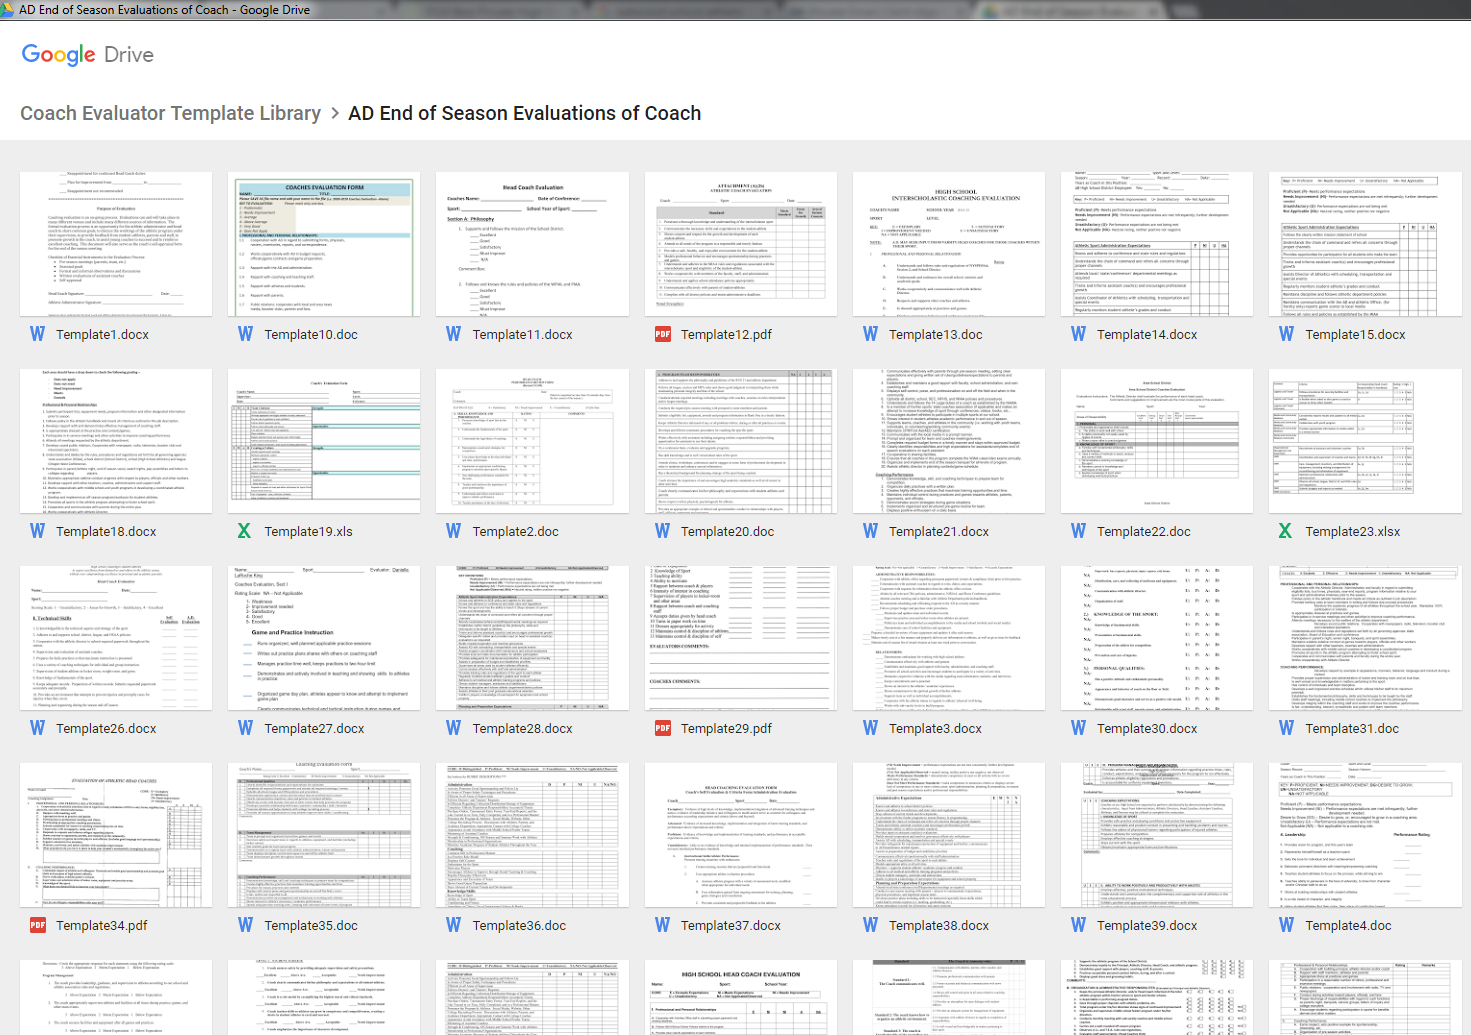Select the file name Template18.docx

pos(106,532)
